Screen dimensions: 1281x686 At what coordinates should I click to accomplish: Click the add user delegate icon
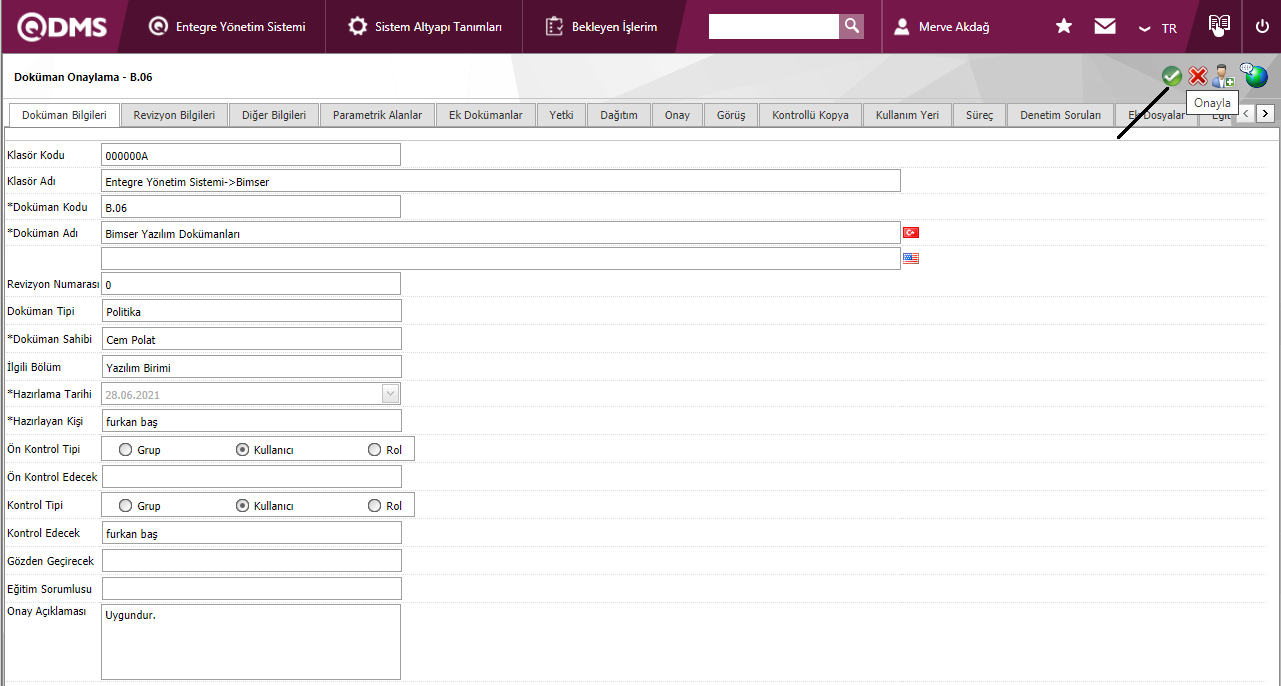click(x=1223, y=76)
